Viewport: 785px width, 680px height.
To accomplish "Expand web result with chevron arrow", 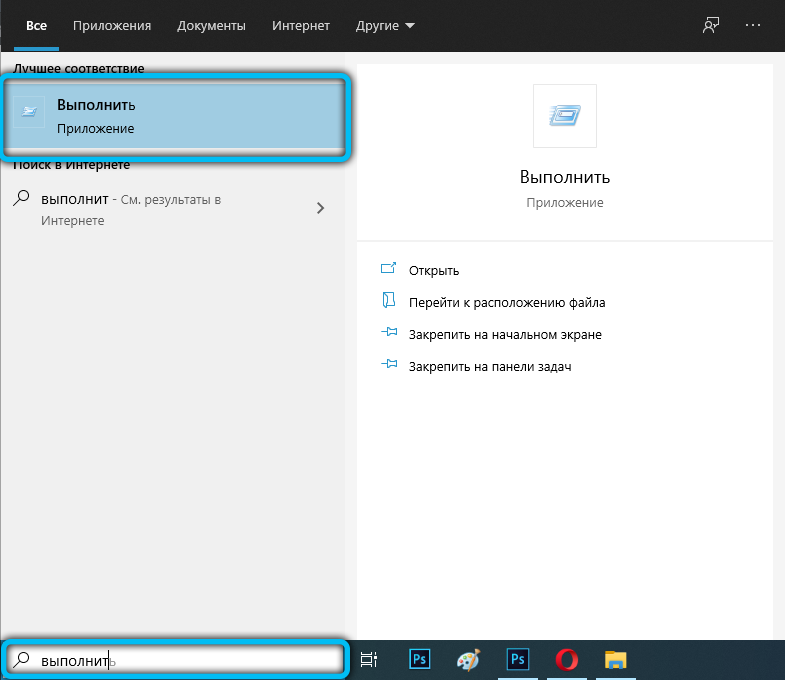I will pos(320,208).
